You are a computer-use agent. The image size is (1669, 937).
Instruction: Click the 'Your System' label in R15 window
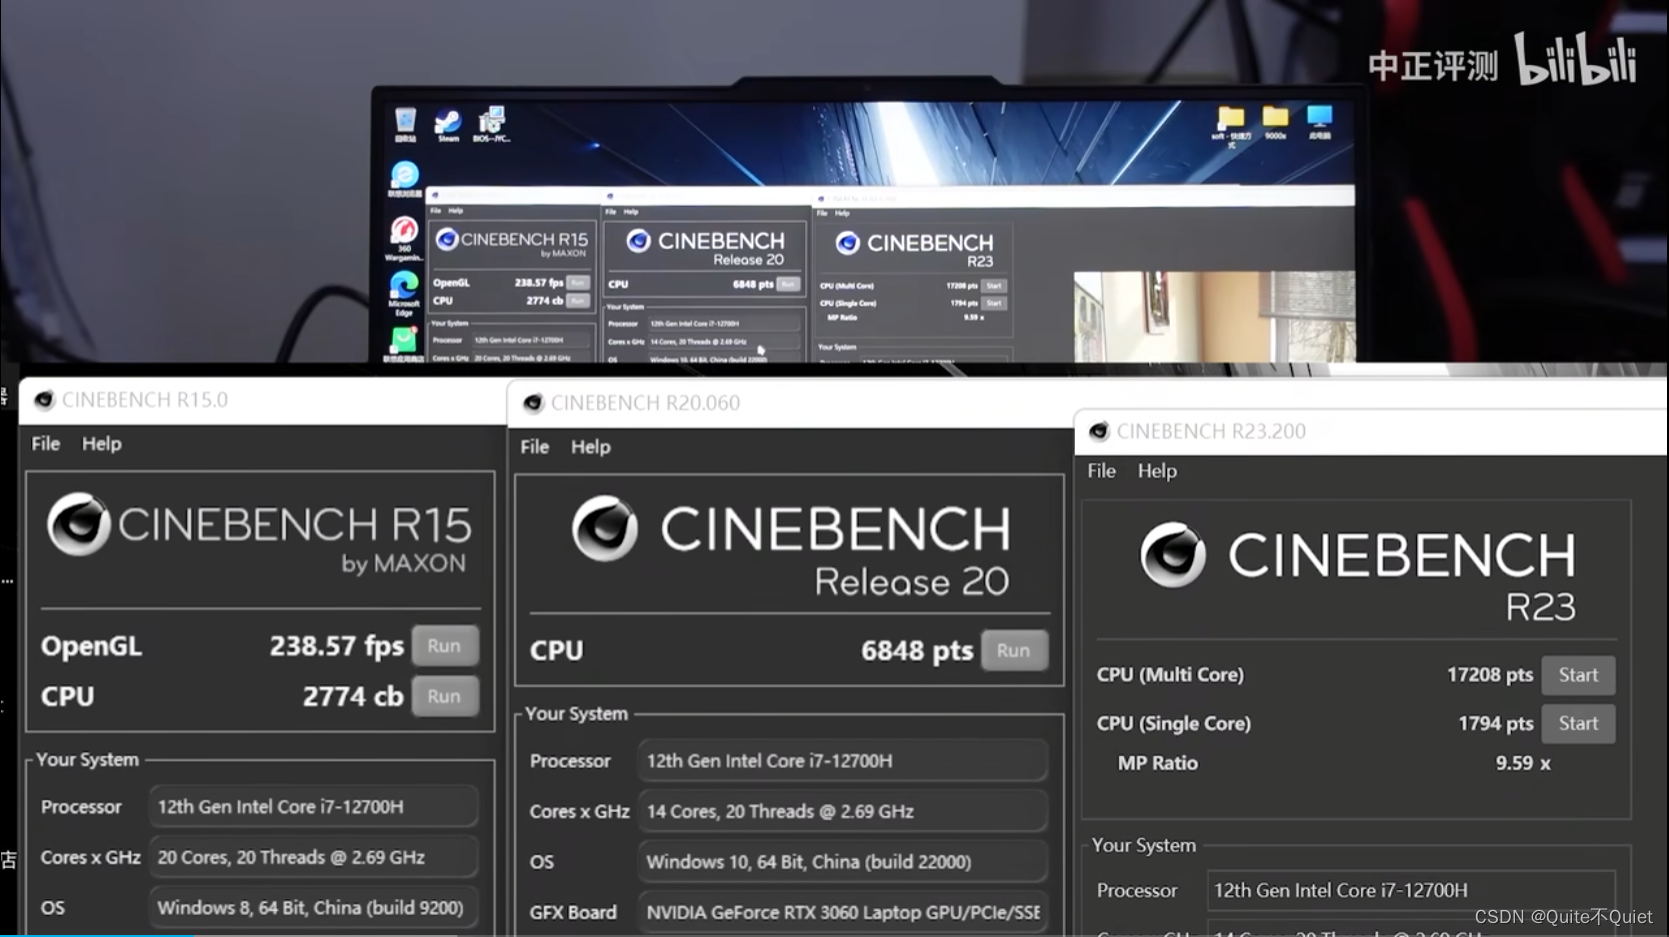tap(87, 760)
